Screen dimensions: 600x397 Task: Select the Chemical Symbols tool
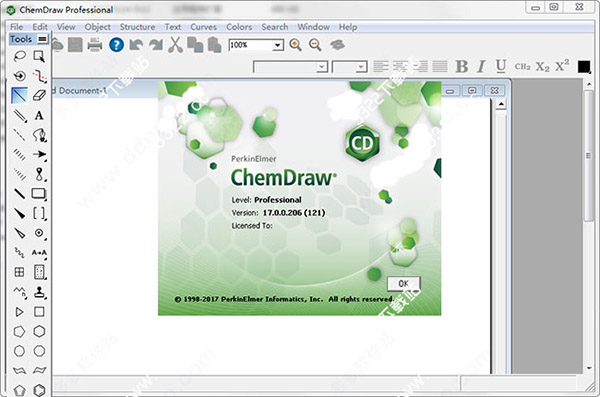point(39,233)
